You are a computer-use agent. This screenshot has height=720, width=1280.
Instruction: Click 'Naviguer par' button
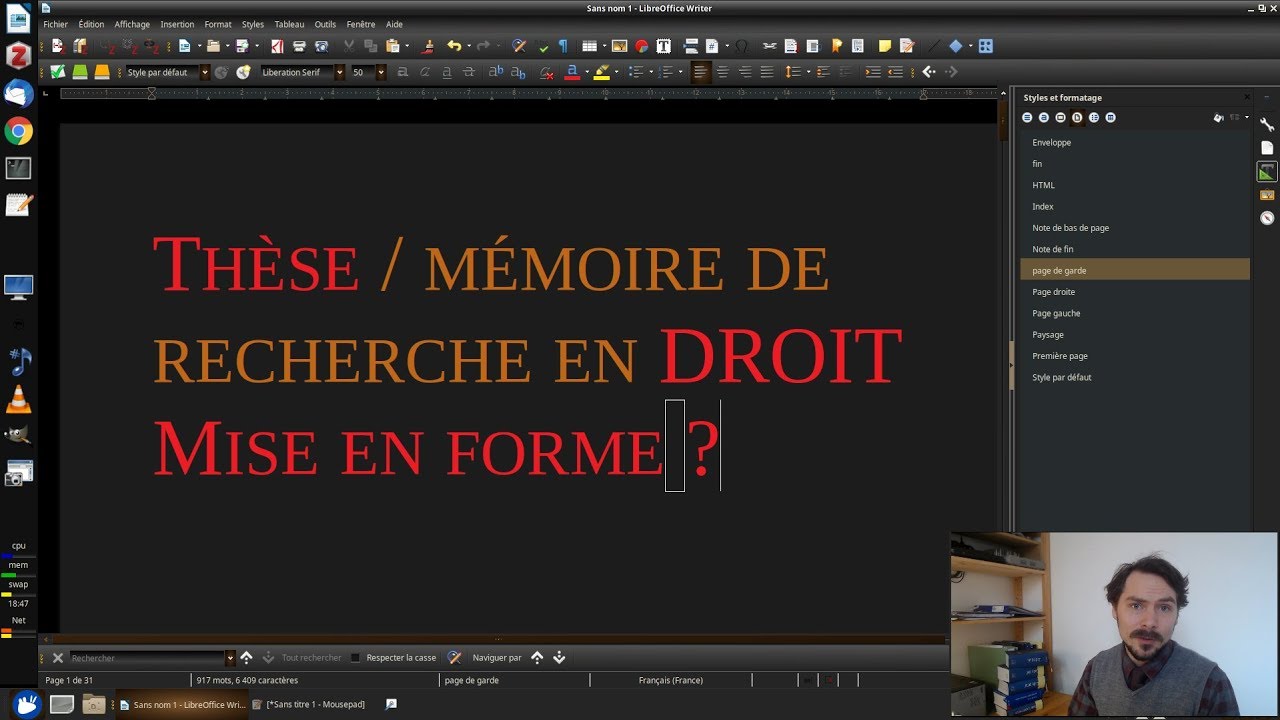coord(497,658)
